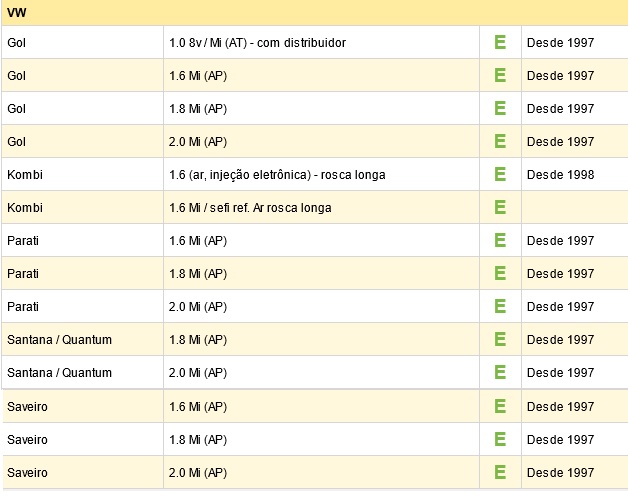628x501 pixels.
Task: Click the E icon for Saveiro 2.0 Mi
Action: click(x=500, y=472)
